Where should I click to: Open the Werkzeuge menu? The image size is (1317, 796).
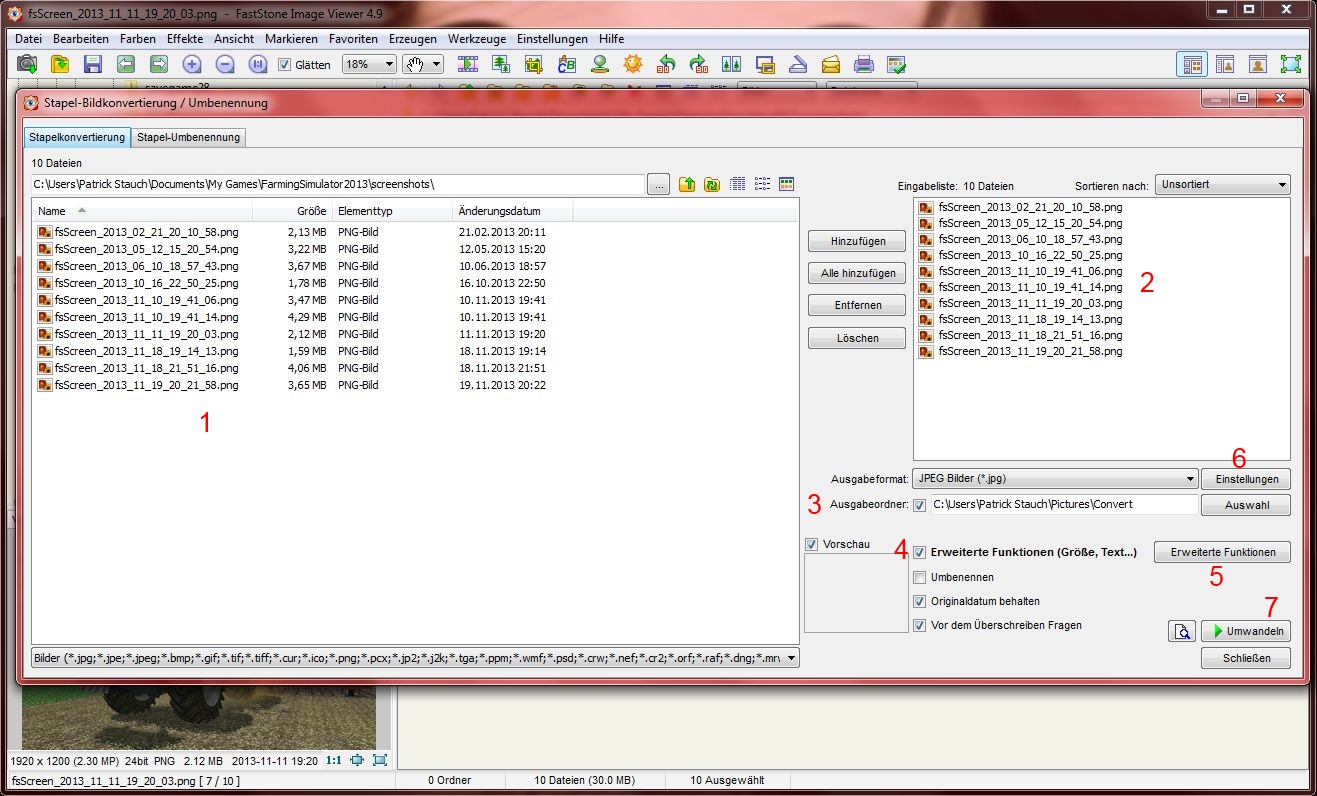(x=477, y=38)
